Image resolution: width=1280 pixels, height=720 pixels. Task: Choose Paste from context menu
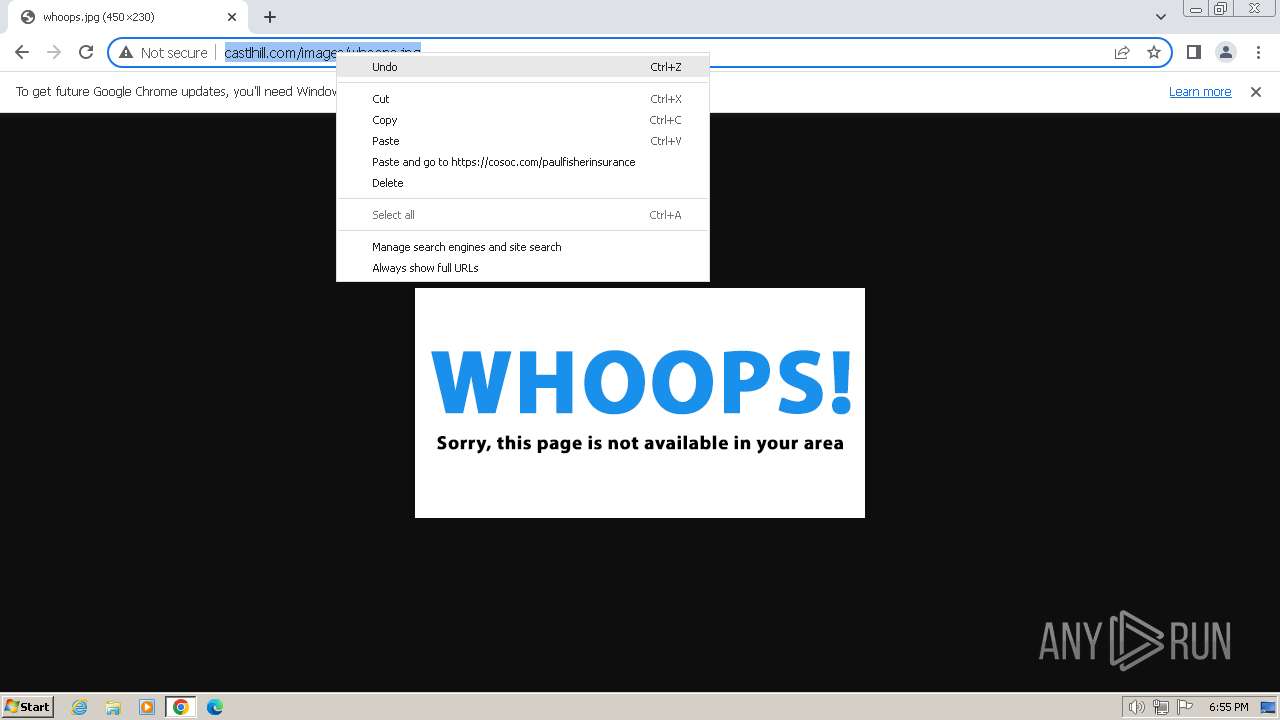523,141
